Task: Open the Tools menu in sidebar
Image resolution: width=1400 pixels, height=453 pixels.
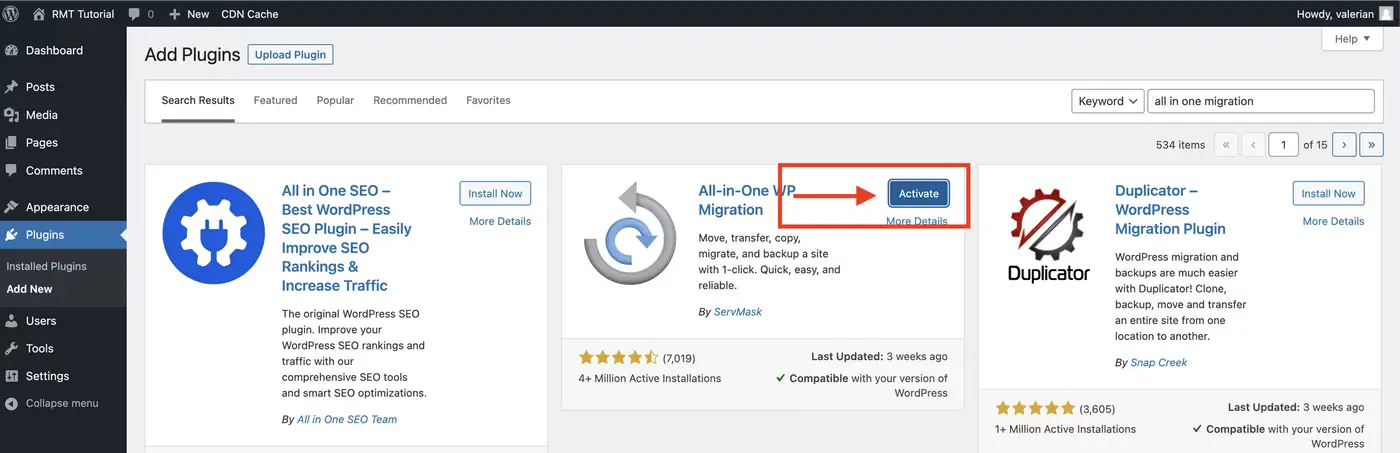Action: point(40,348)
